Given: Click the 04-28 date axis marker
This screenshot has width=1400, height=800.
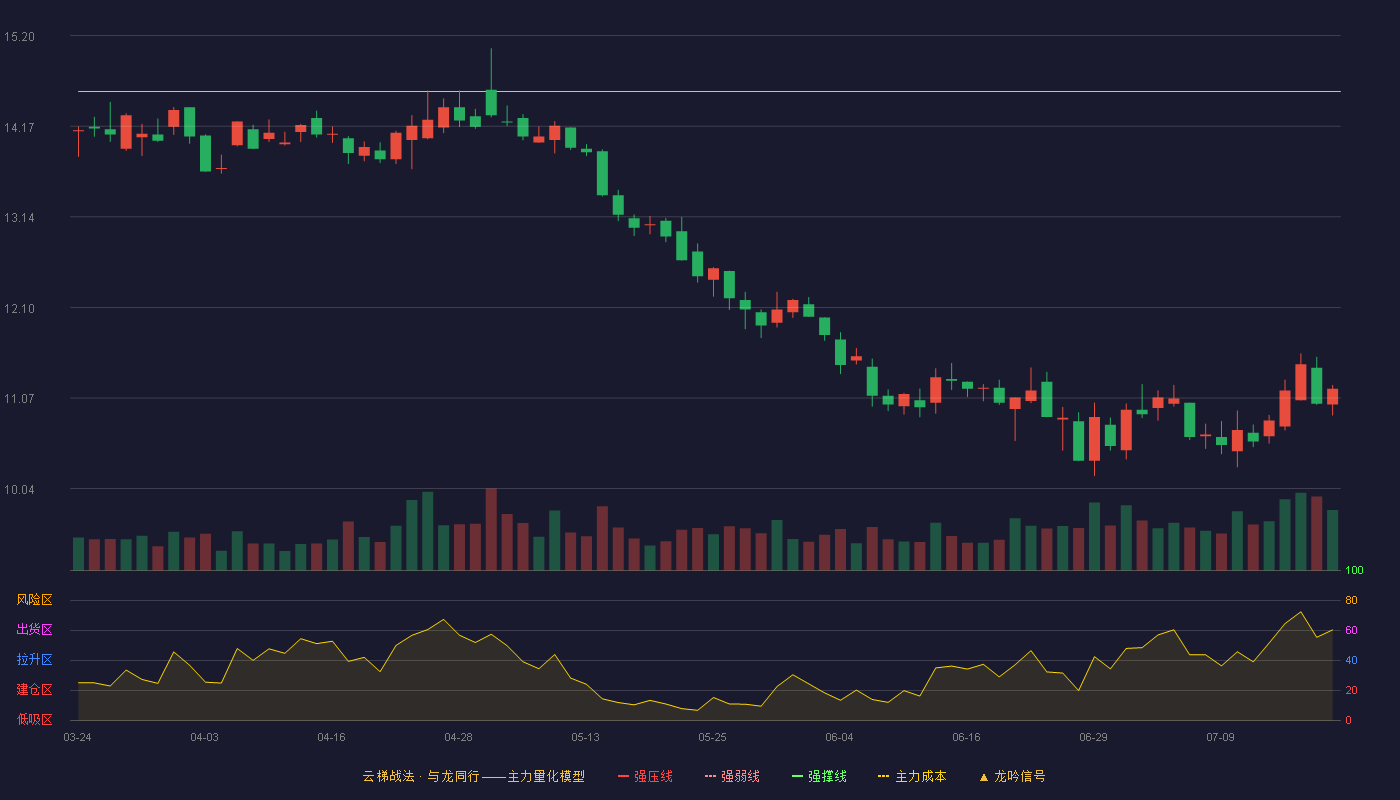Looking at the screenshot, I should click(x=458, y=737).
